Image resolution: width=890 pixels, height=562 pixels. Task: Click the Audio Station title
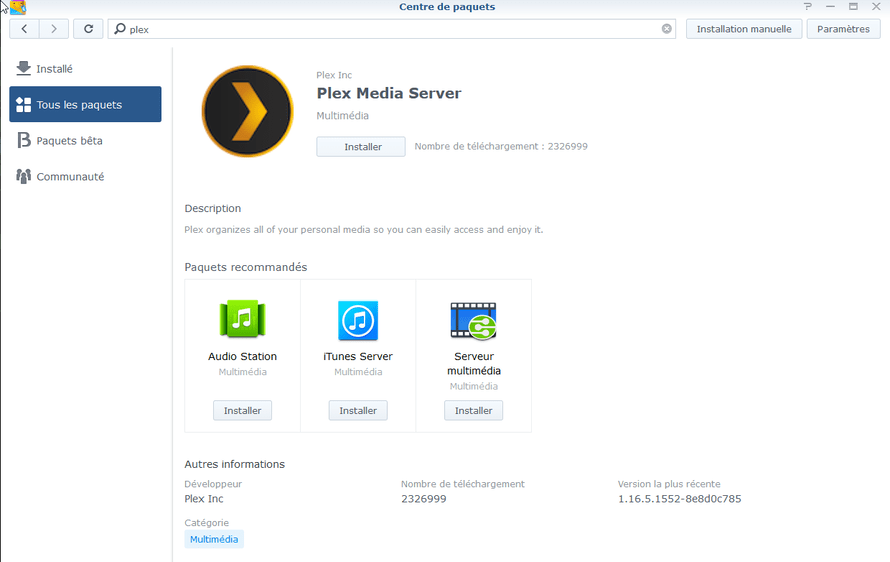pyautogui.click(x=242, y=357)
